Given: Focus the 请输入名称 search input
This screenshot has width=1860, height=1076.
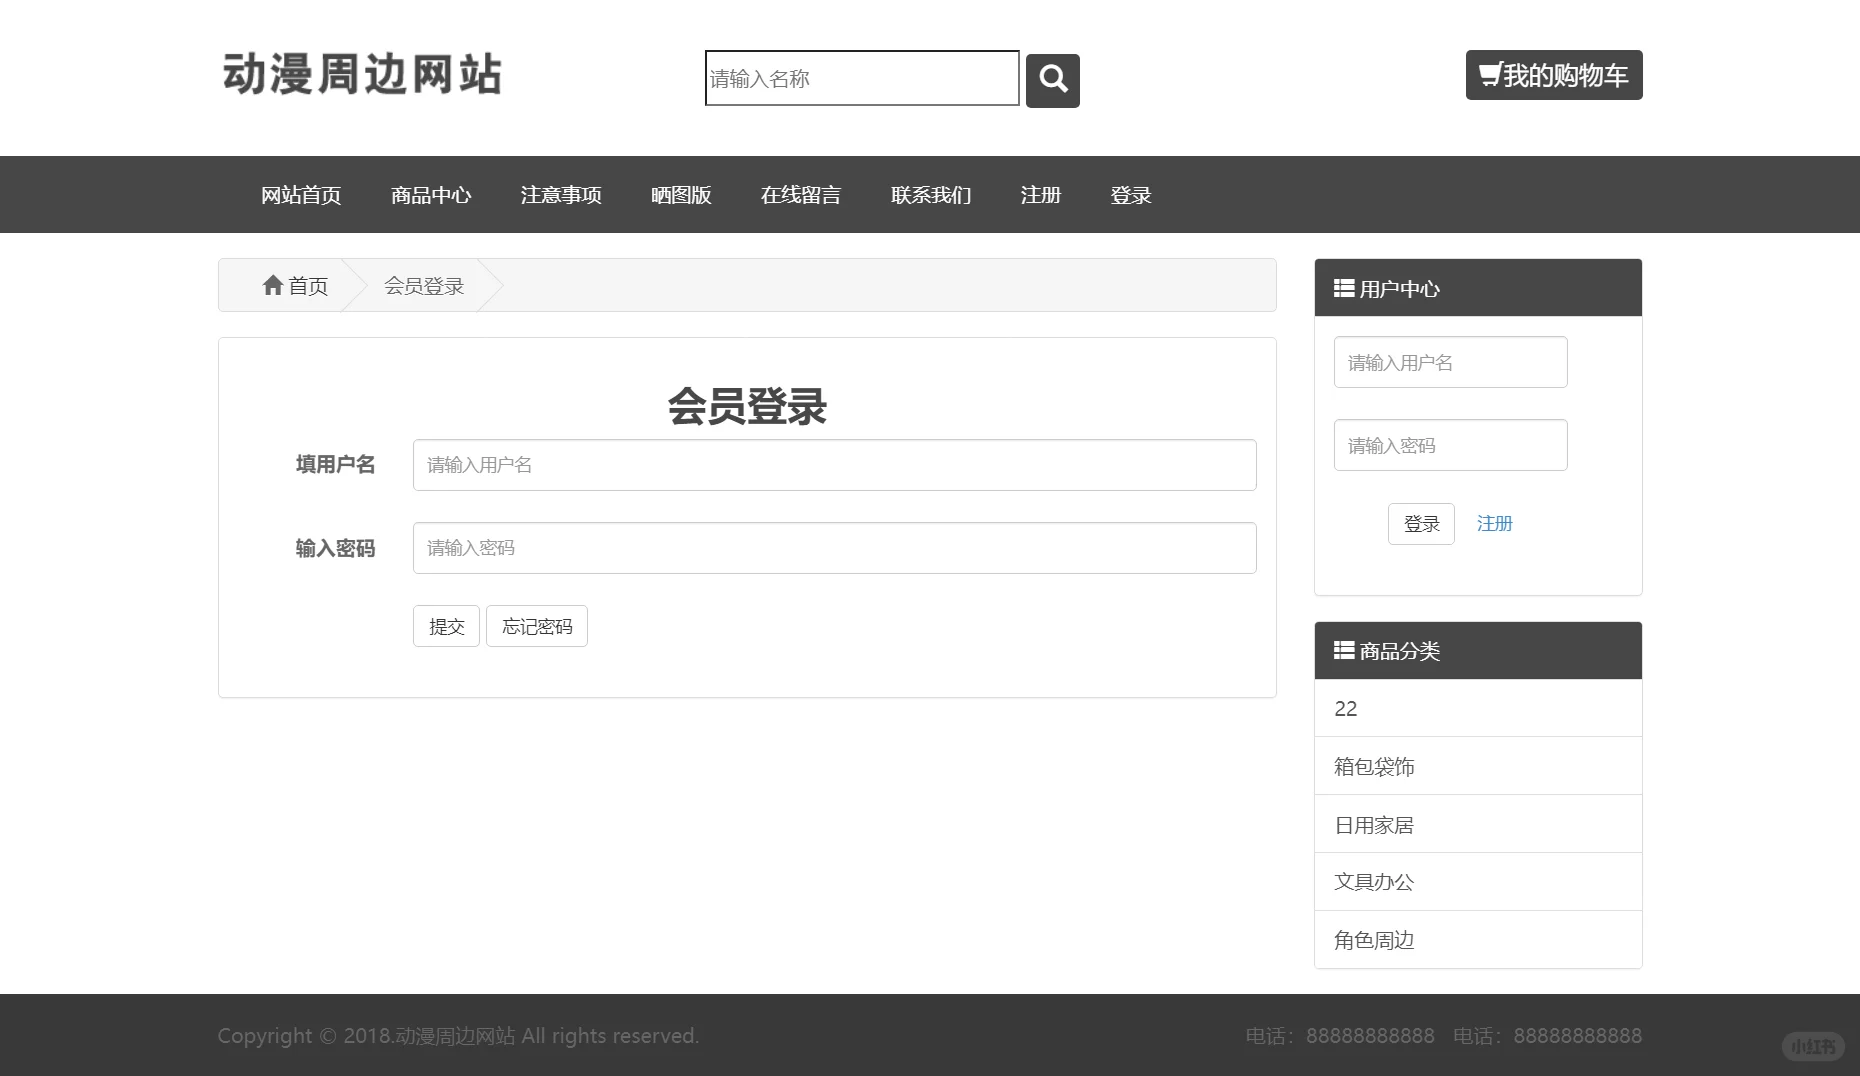Looking at the screenshot, I should [860, 79].
